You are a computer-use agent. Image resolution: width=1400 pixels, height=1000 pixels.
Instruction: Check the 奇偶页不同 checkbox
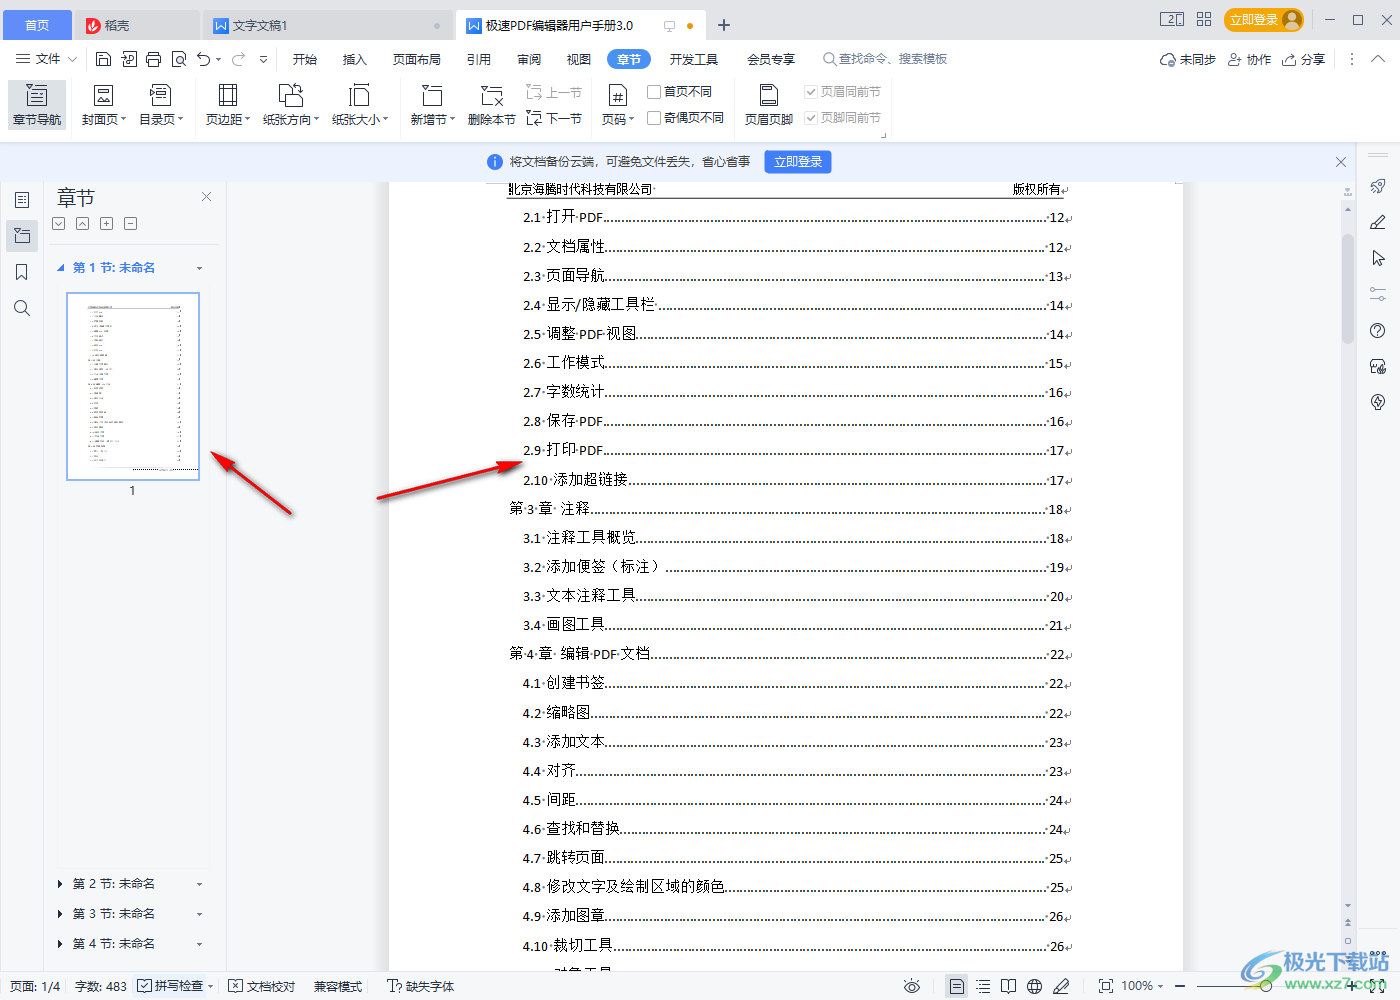(654, 118)
